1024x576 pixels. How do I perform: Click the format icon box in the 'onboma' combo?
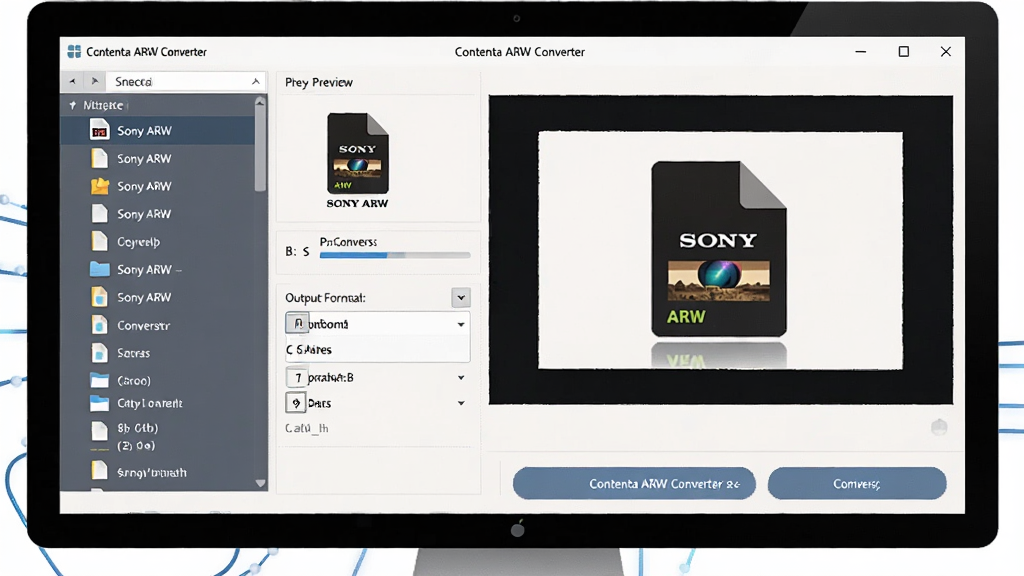pyautogui.click(x=297, y=323)
